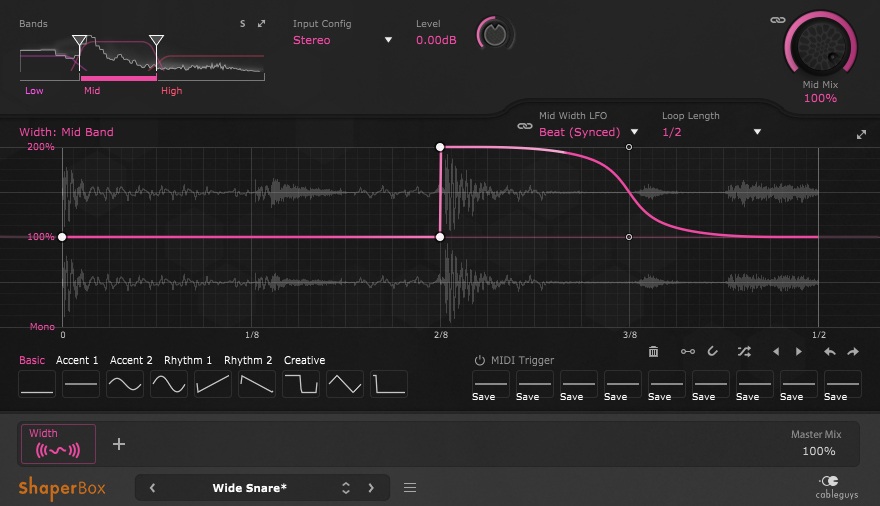Toggle link icon next to Mid Width LFO
The image size is (880, 506).
click(x=525, y=126)
